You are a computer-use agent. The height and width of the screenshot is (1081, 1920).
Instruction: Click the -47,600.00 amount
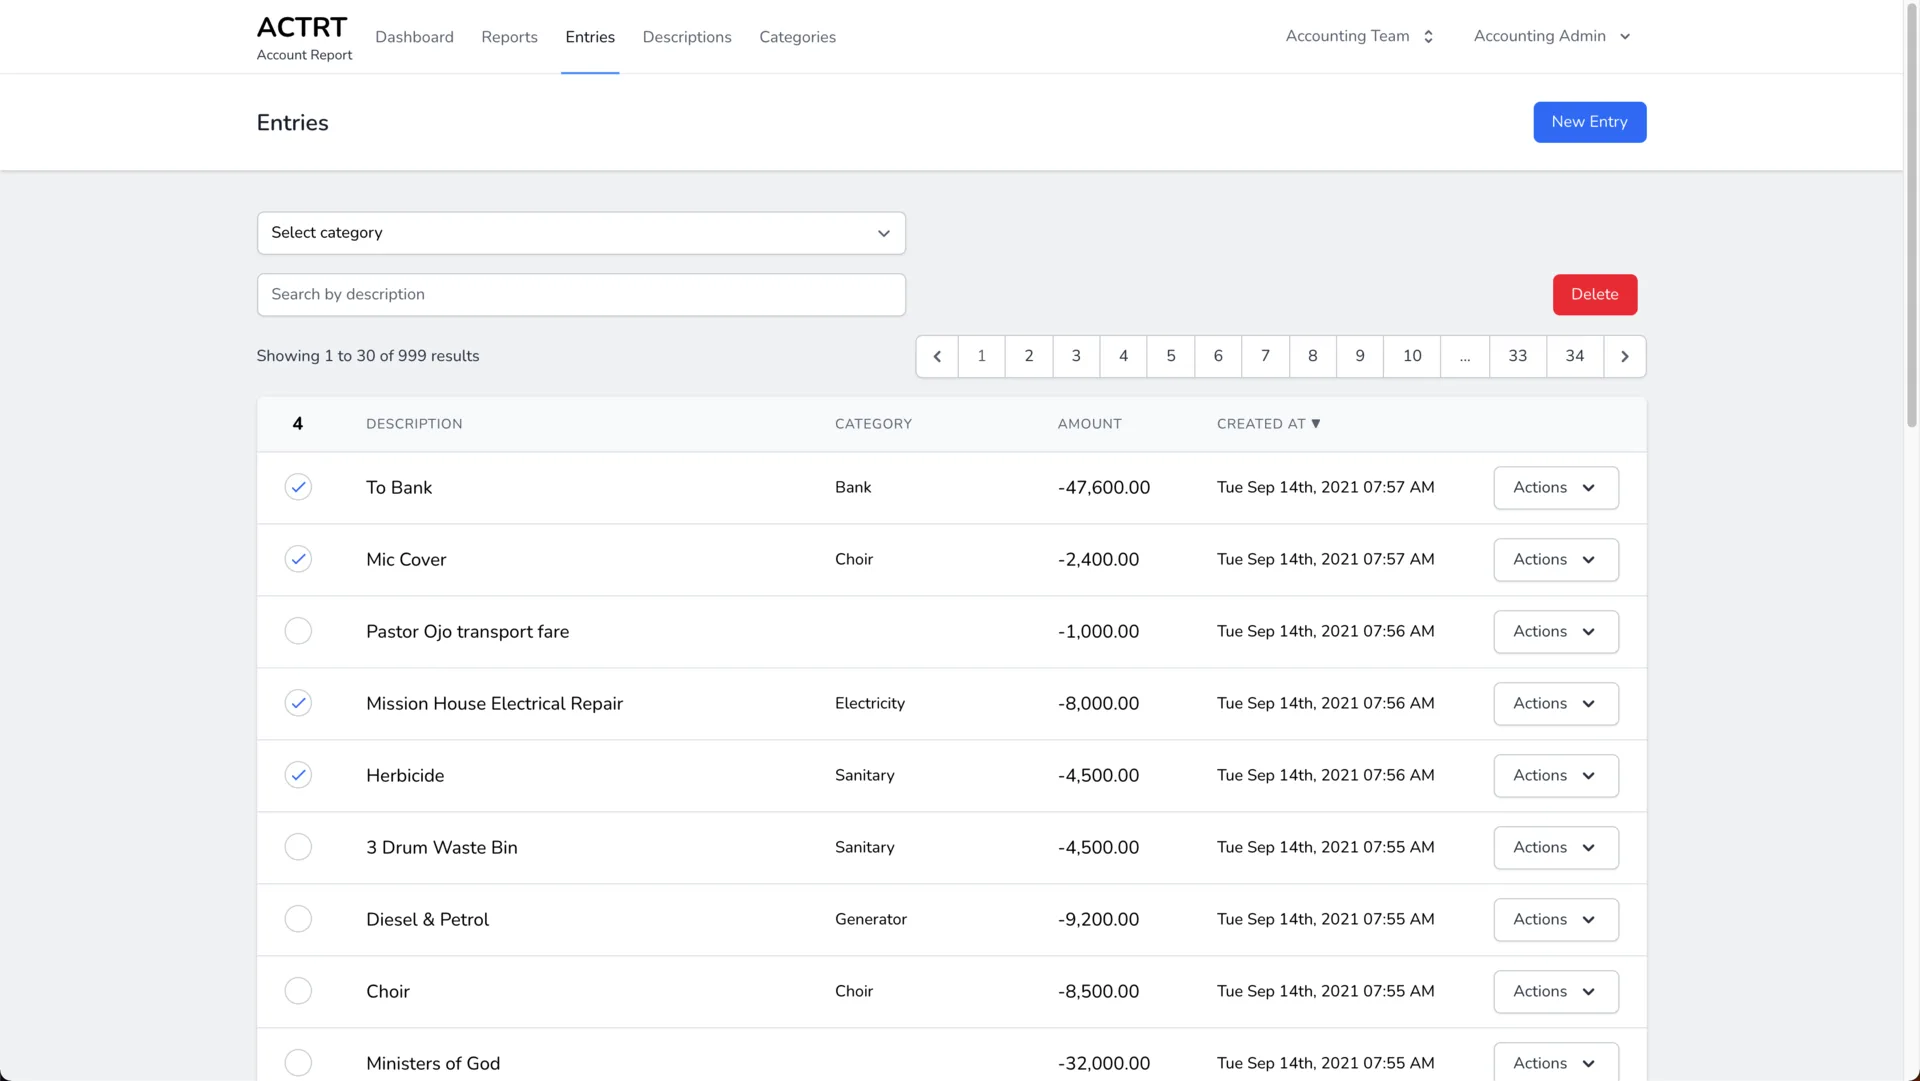(1104, 488)
